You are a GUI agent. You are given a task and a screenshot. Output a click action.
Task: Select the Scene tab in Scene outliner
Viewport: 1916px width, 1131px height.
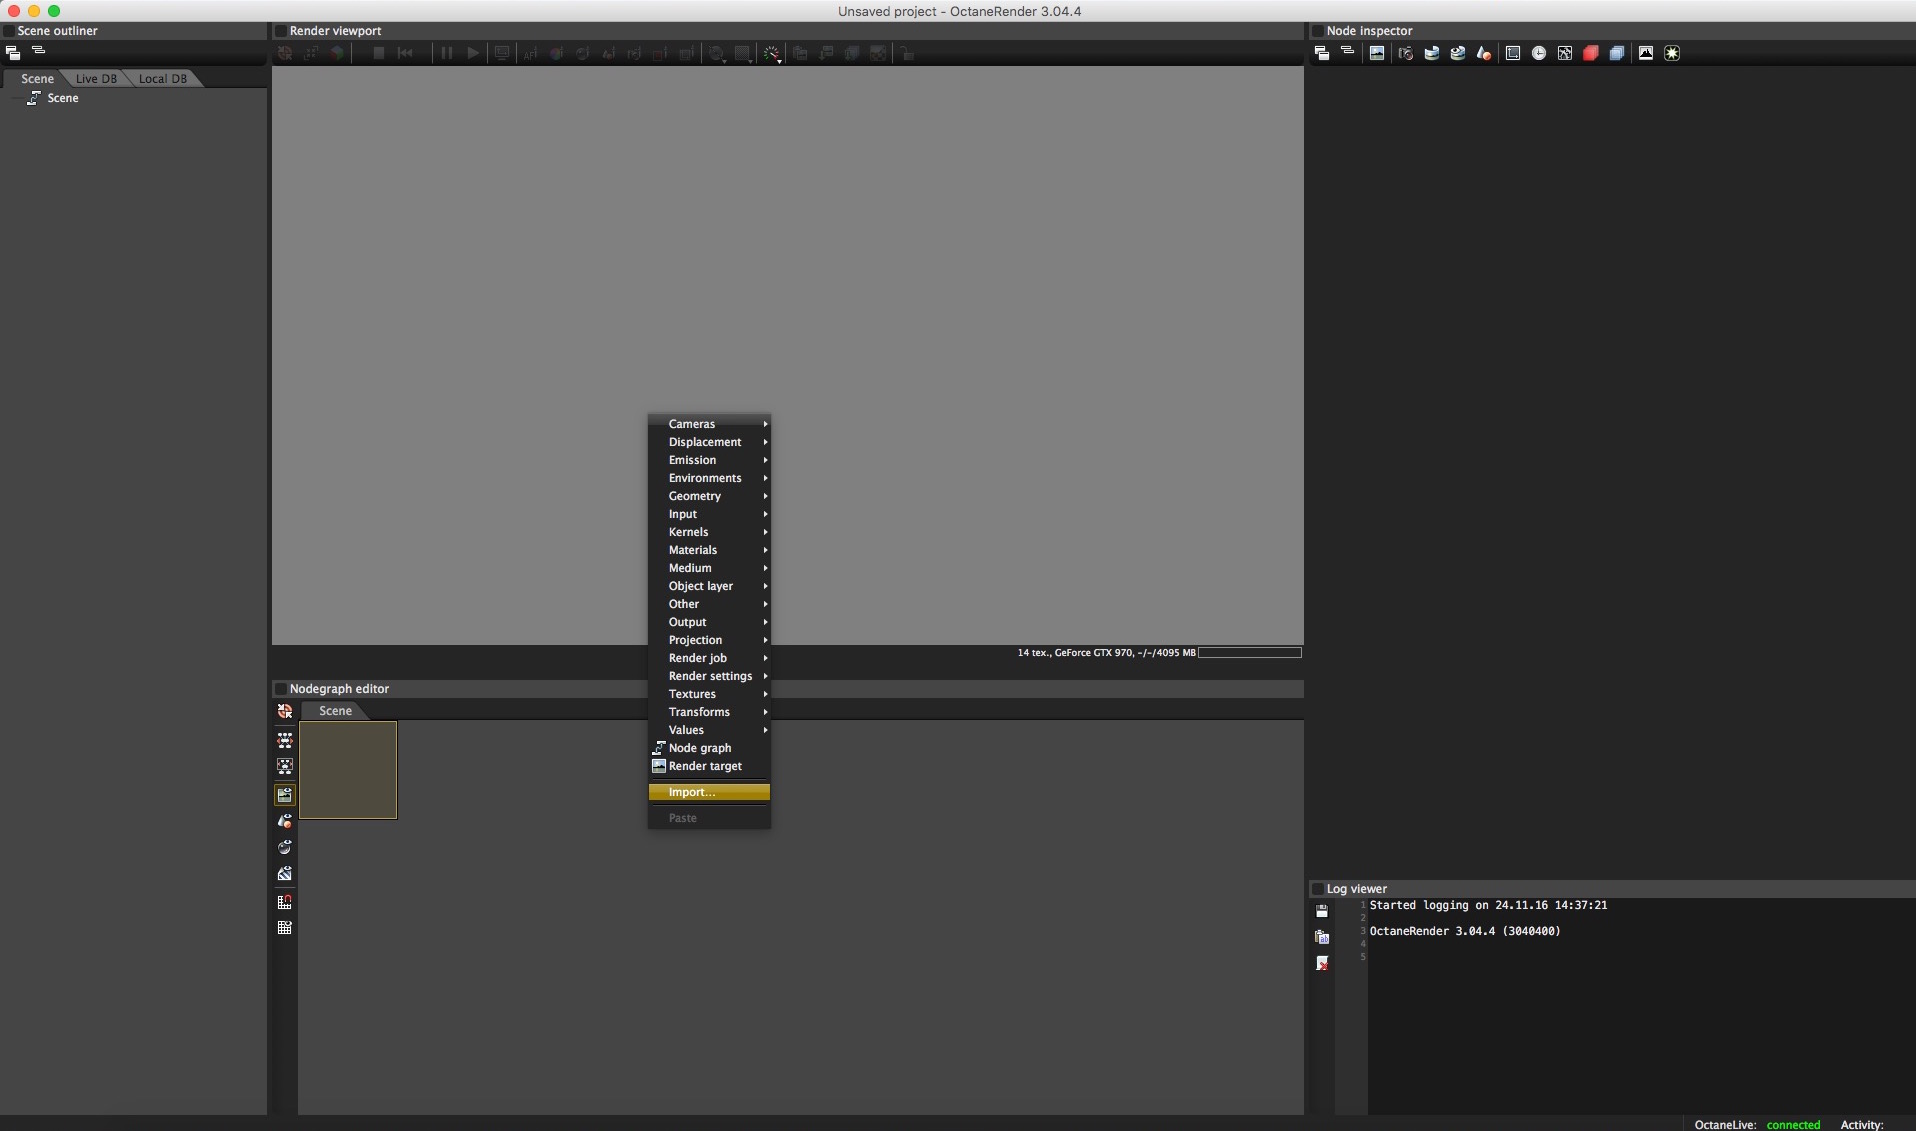(x=38, y=79)
